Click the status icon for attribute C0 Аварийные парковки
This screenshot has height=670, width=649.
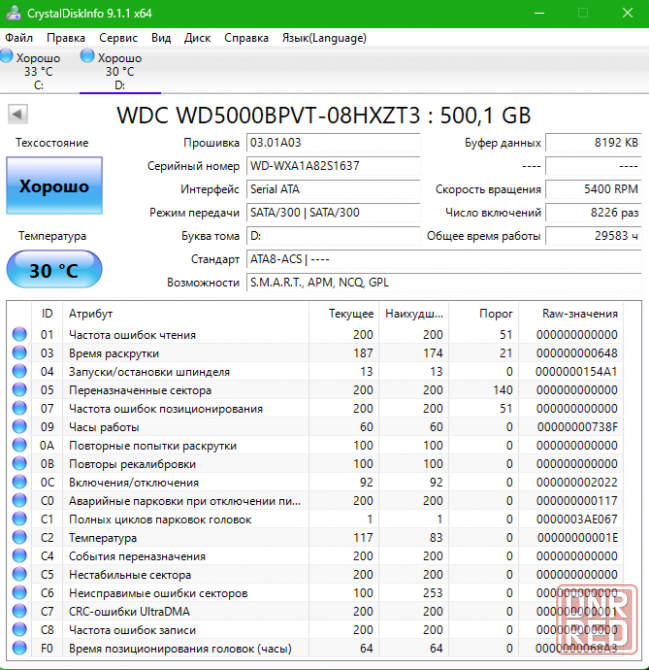19,500
